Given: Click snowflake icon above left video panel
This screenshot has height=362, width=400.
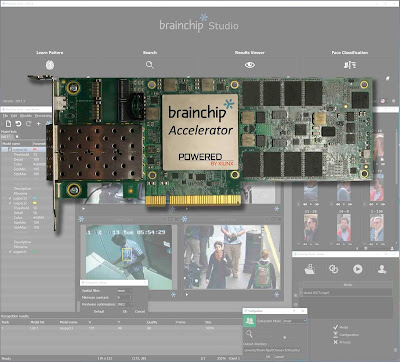Looking at the screenshot, I should (x=81, y=219).
